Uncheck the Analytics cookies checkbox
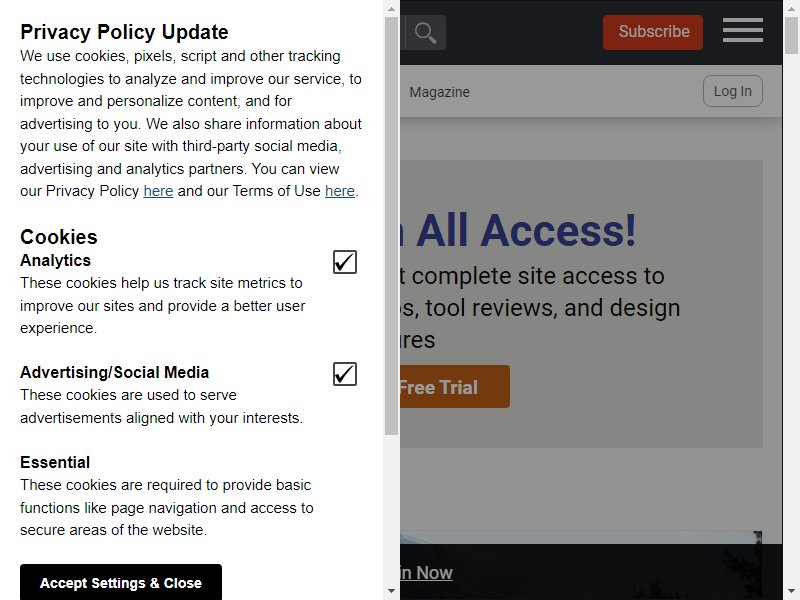 (x=345, y=262)
